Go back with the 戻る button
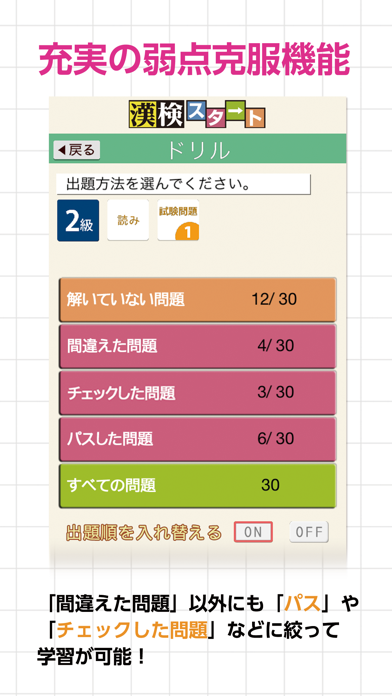Screen dimensions: 392x696 click(77, 150)
